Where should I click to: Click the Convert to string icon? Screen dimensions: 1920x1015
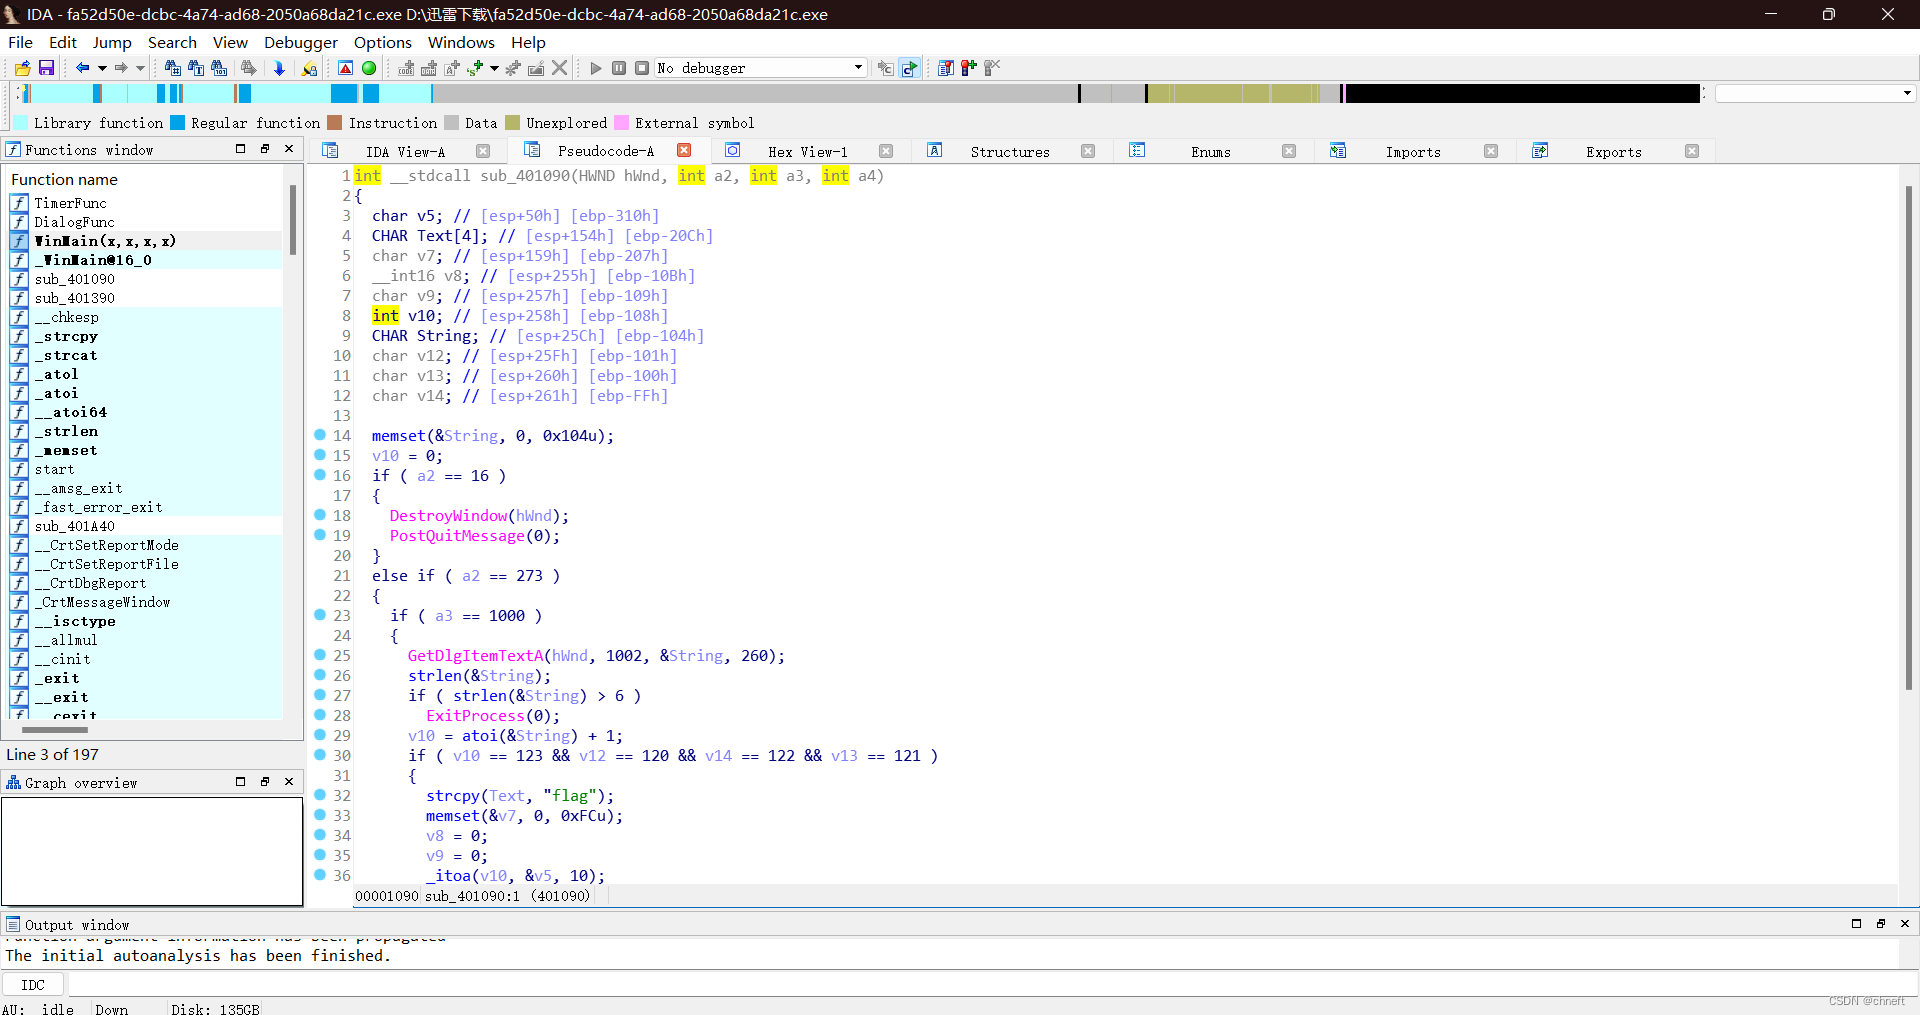452,68
